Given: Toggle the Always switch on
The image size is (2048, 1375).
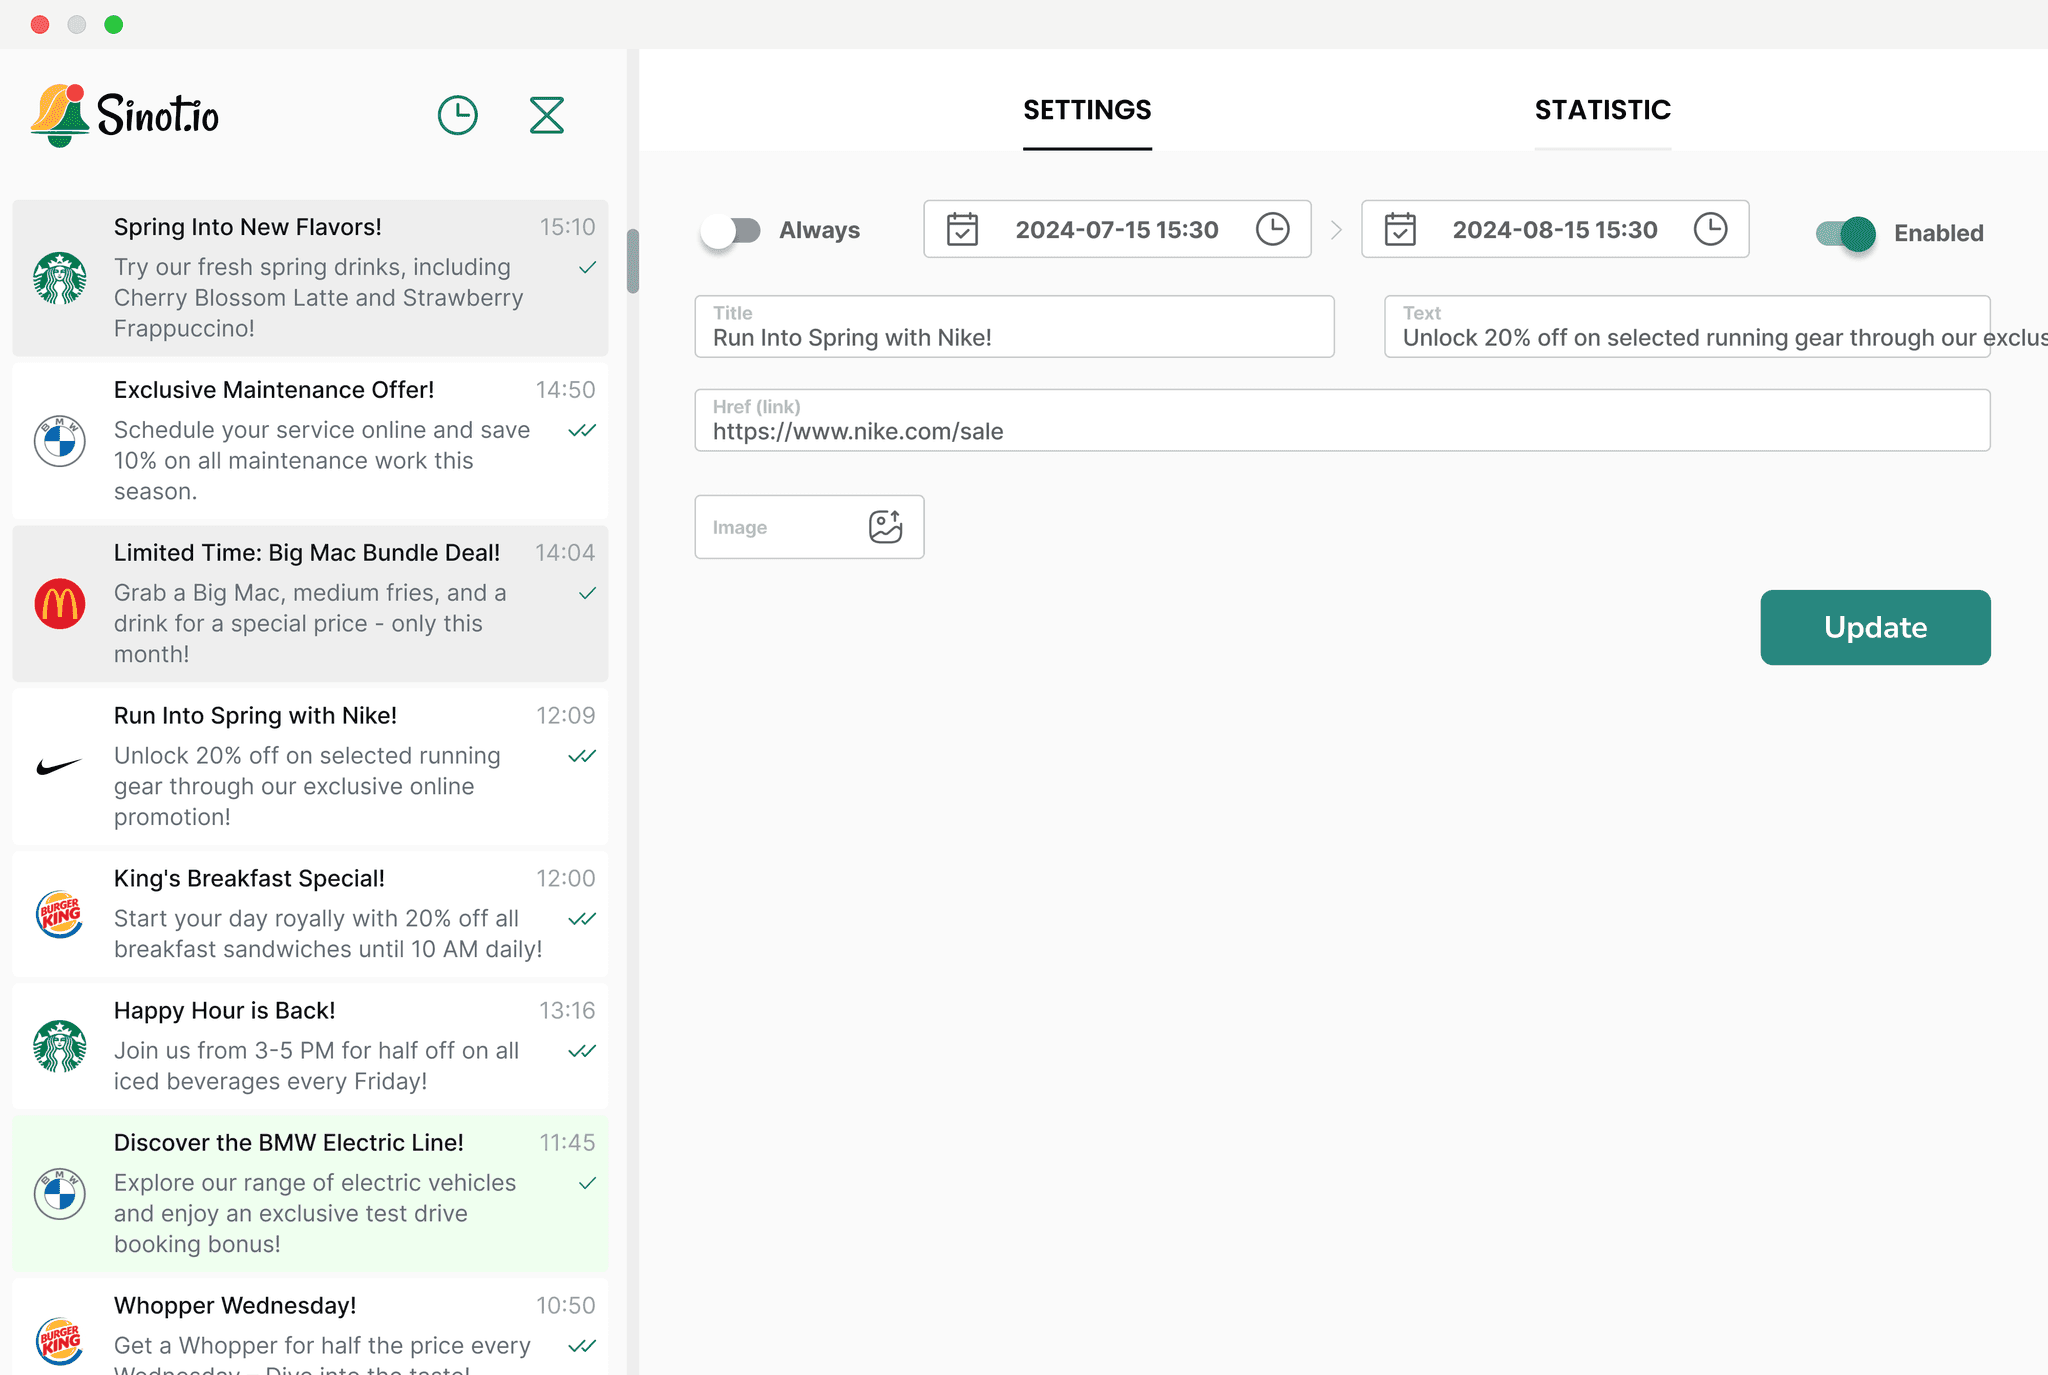Looking at the screenshot, I should click(x=731, y=231).
